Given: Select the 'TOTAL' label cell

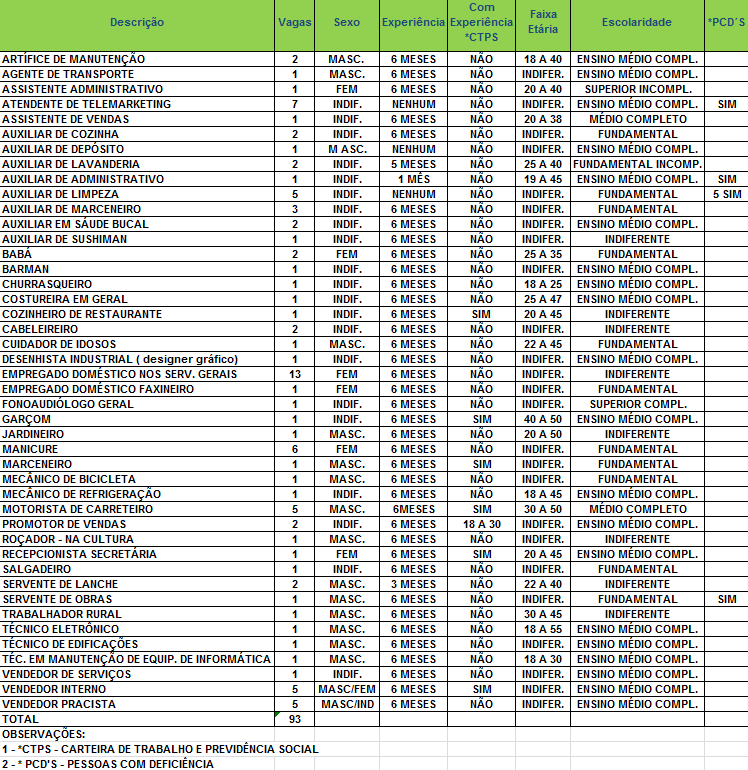Looking at the screenshot, I should pyautogui.click(x=21, y=719).
